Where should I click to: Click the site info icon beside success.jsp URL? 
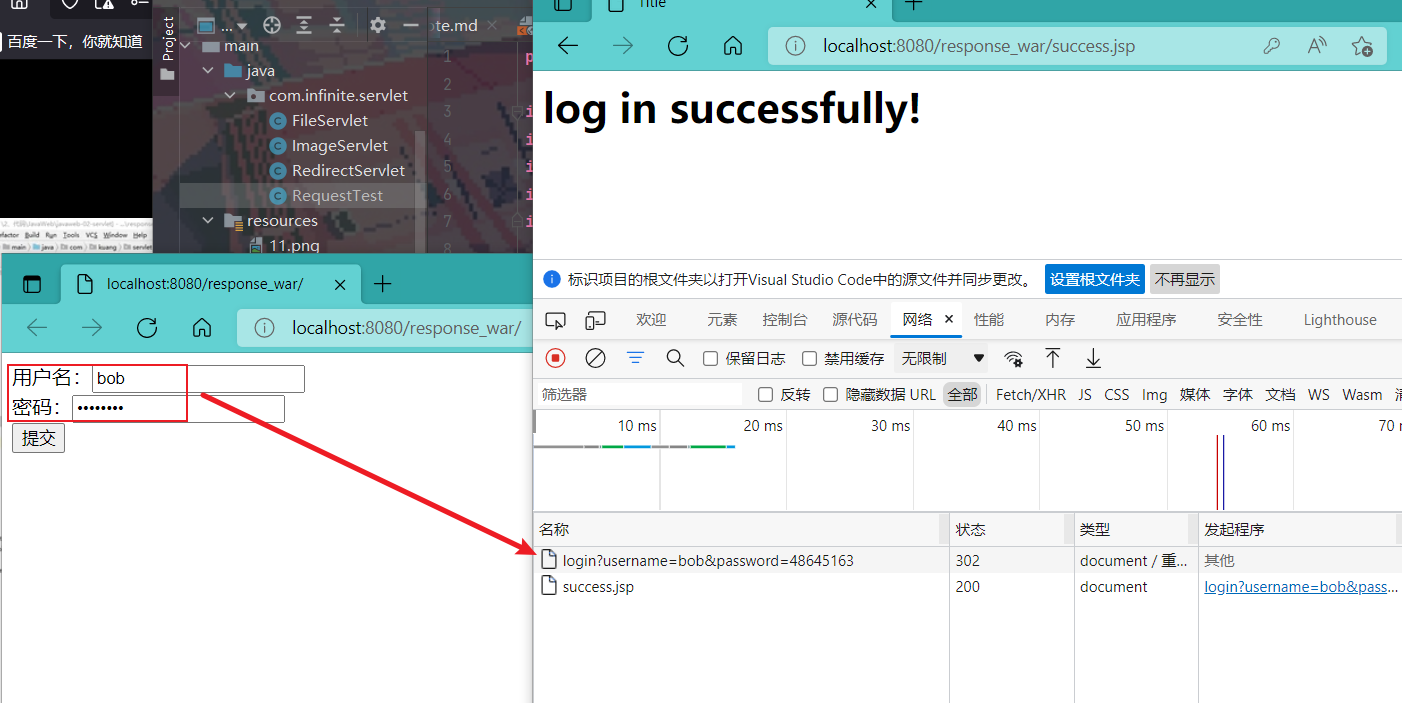pos(795,46)
